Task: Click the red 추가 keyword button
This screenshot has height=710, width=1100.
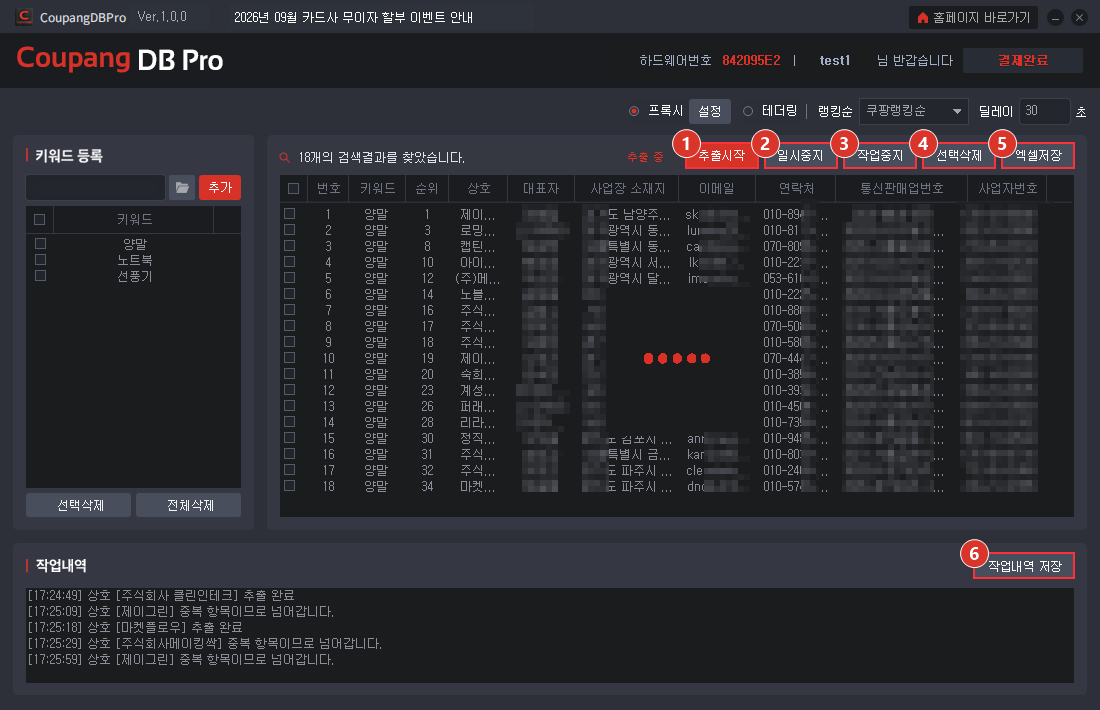Action: (220, 187)
